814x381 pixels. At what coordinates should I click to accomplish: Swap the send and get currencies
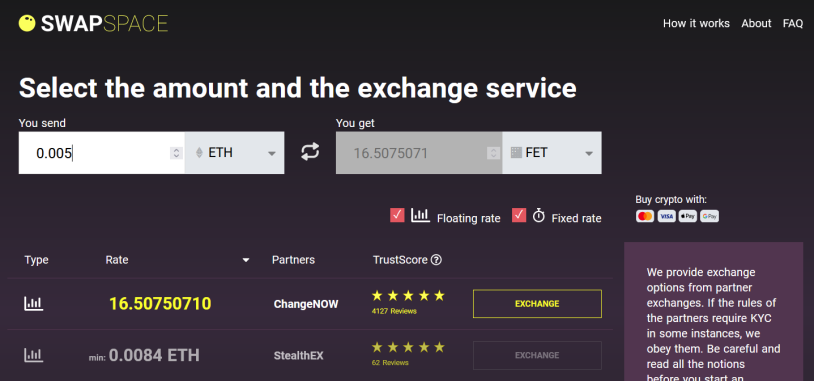point(310,152)
